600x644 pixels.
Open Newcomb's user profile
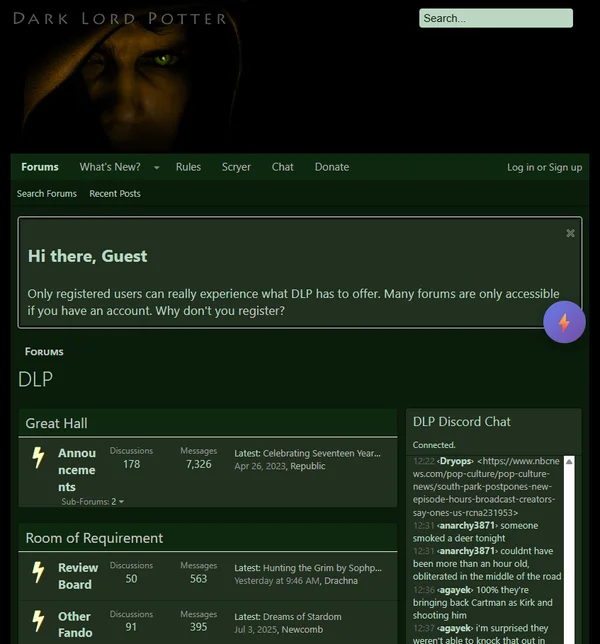coord(302,630)
